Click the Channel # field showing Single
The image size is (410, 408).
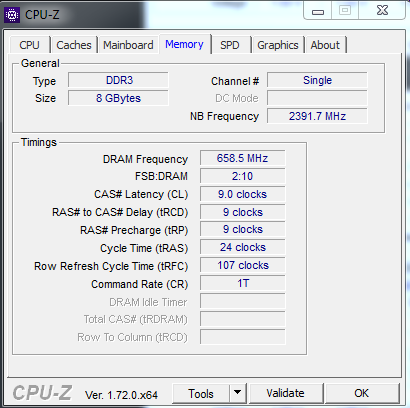coord(317,80)
